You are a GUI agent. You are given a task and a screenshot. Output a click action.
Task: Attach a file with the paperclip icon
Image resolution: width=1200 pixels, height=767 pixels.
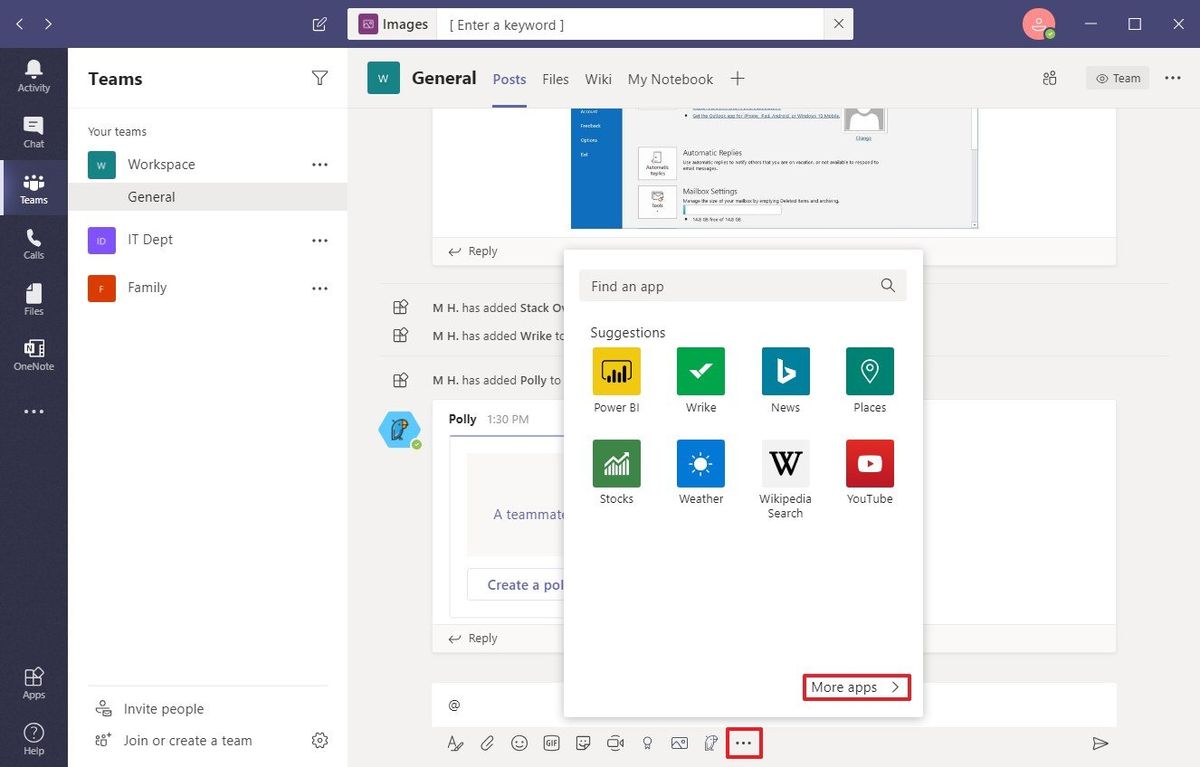(487, 743)
